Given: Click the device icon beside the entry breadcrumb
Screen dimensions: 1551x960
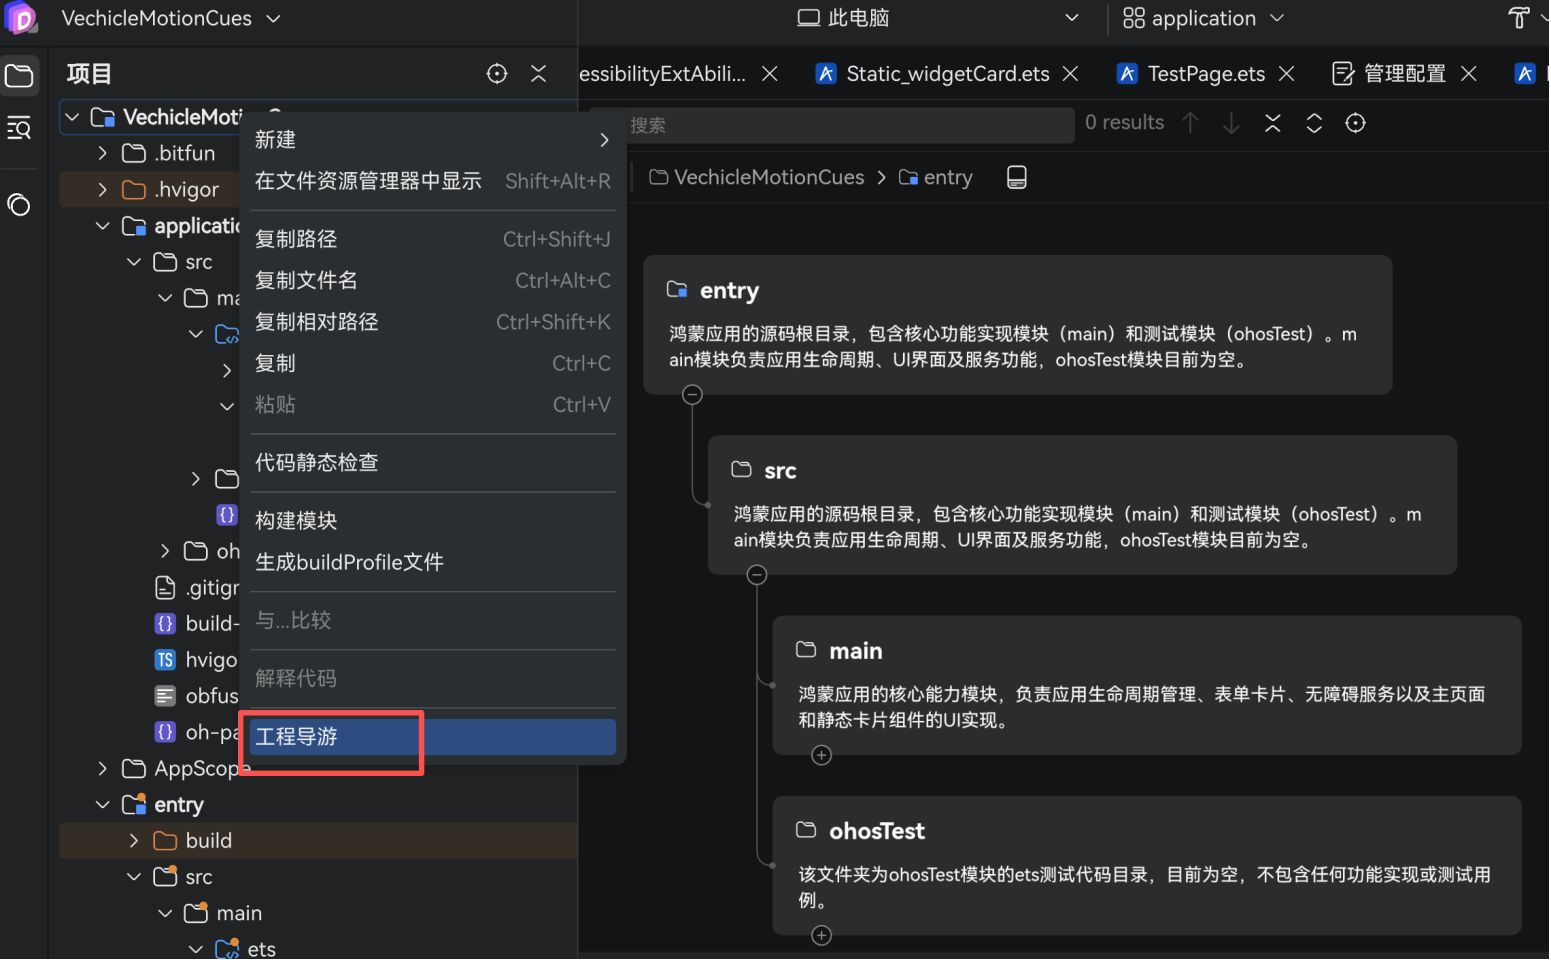Looking at the screenshot, I should click(x=1016, y=177).
